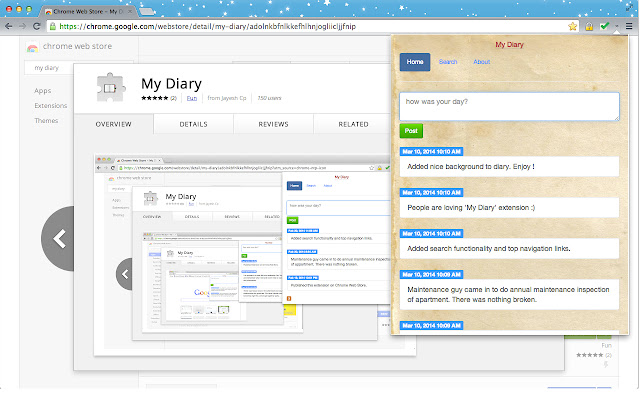Show previous screenshot with large left arrow

(x=58, y=238)
